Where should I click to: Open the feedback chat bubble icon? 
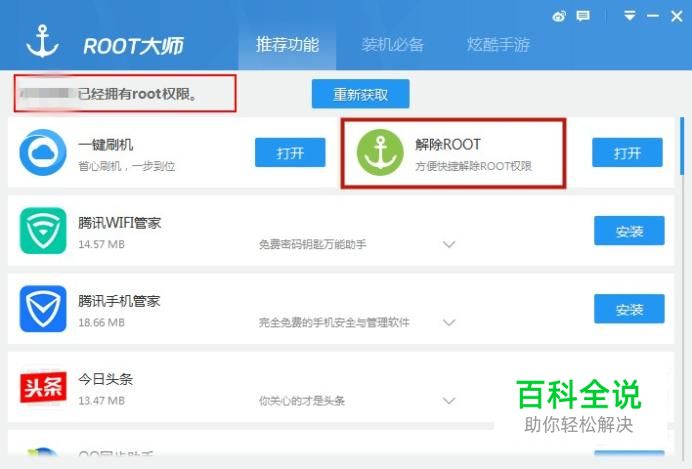(x=583, y=17)
